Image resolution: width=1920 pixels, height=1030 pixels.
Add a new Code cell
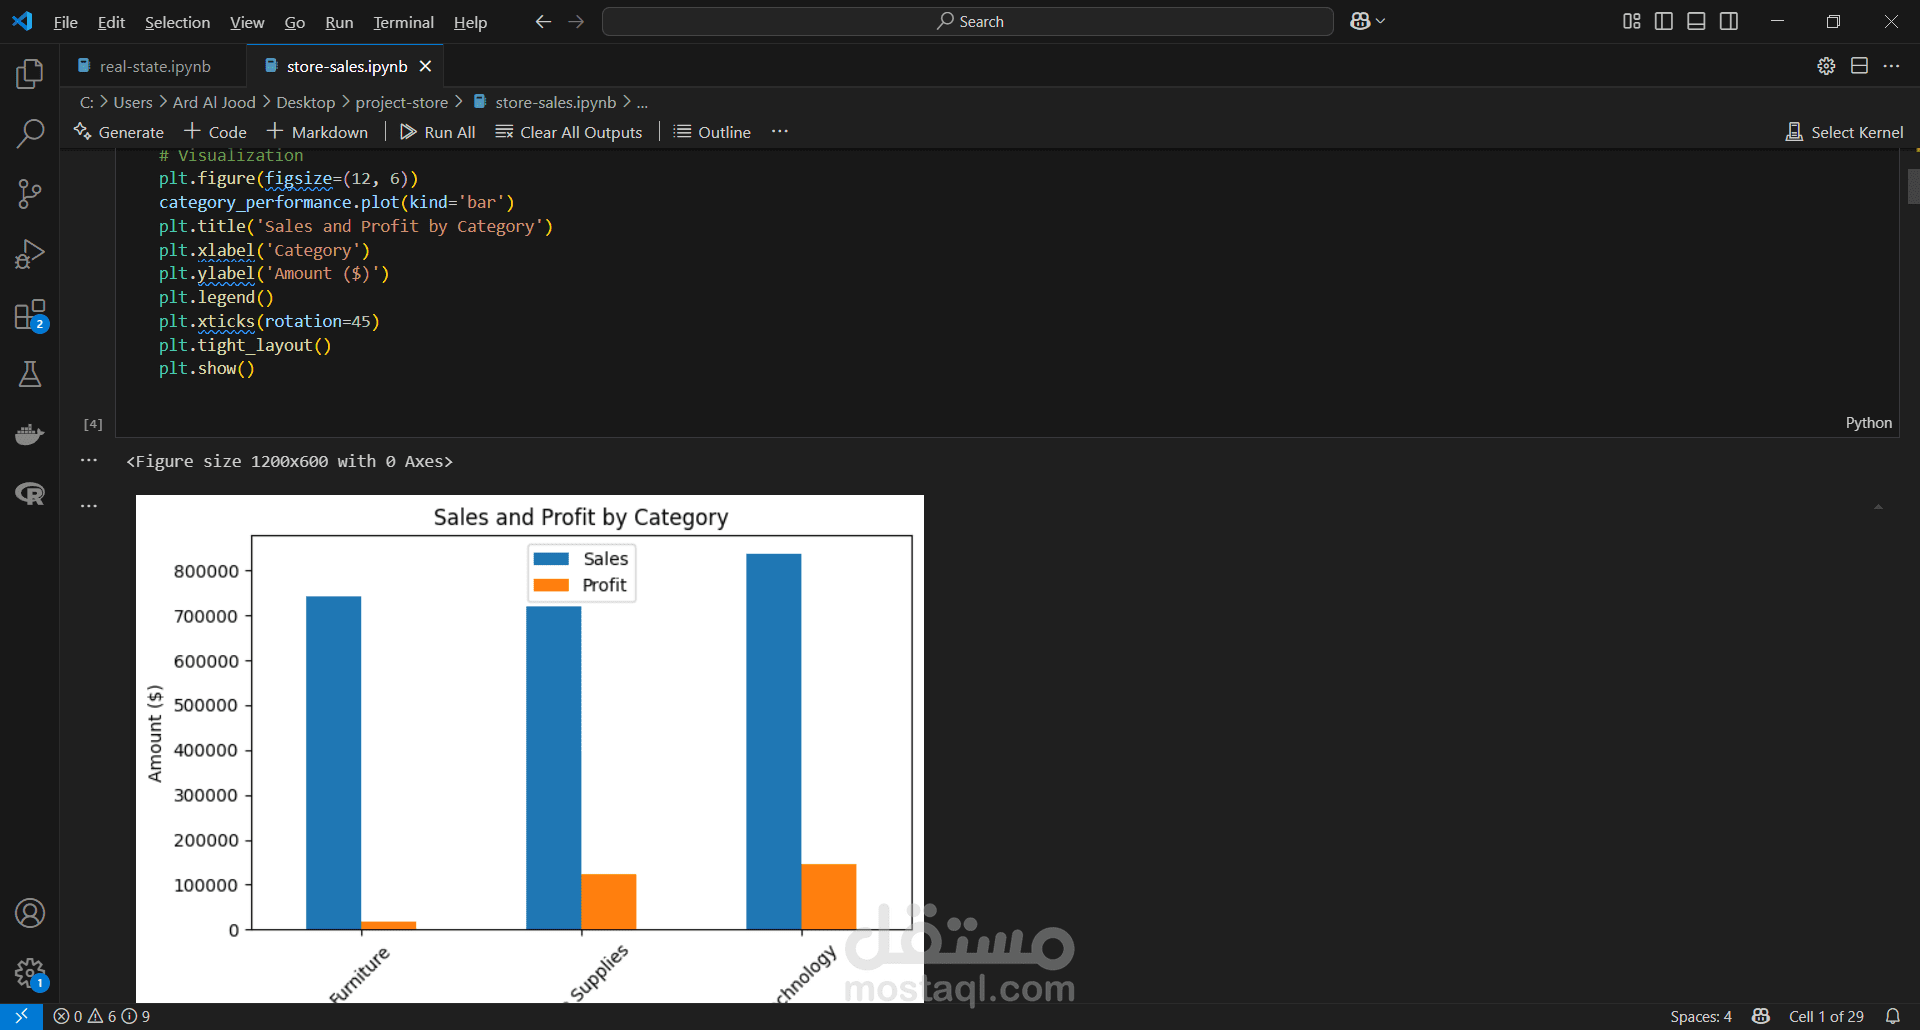(215, 132)
